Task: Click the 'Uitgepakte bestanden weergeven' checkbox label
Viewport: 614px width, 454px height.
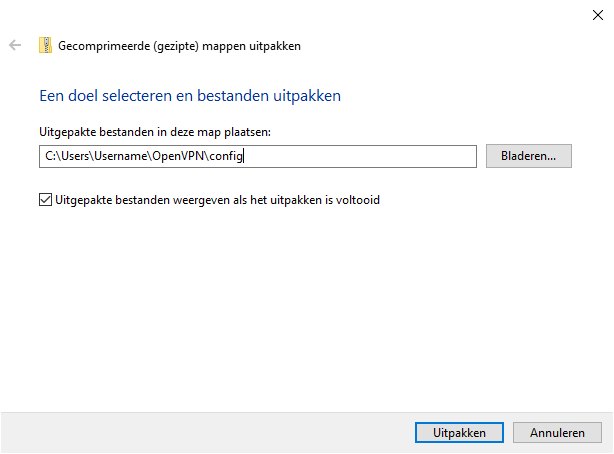Action: 217,200
